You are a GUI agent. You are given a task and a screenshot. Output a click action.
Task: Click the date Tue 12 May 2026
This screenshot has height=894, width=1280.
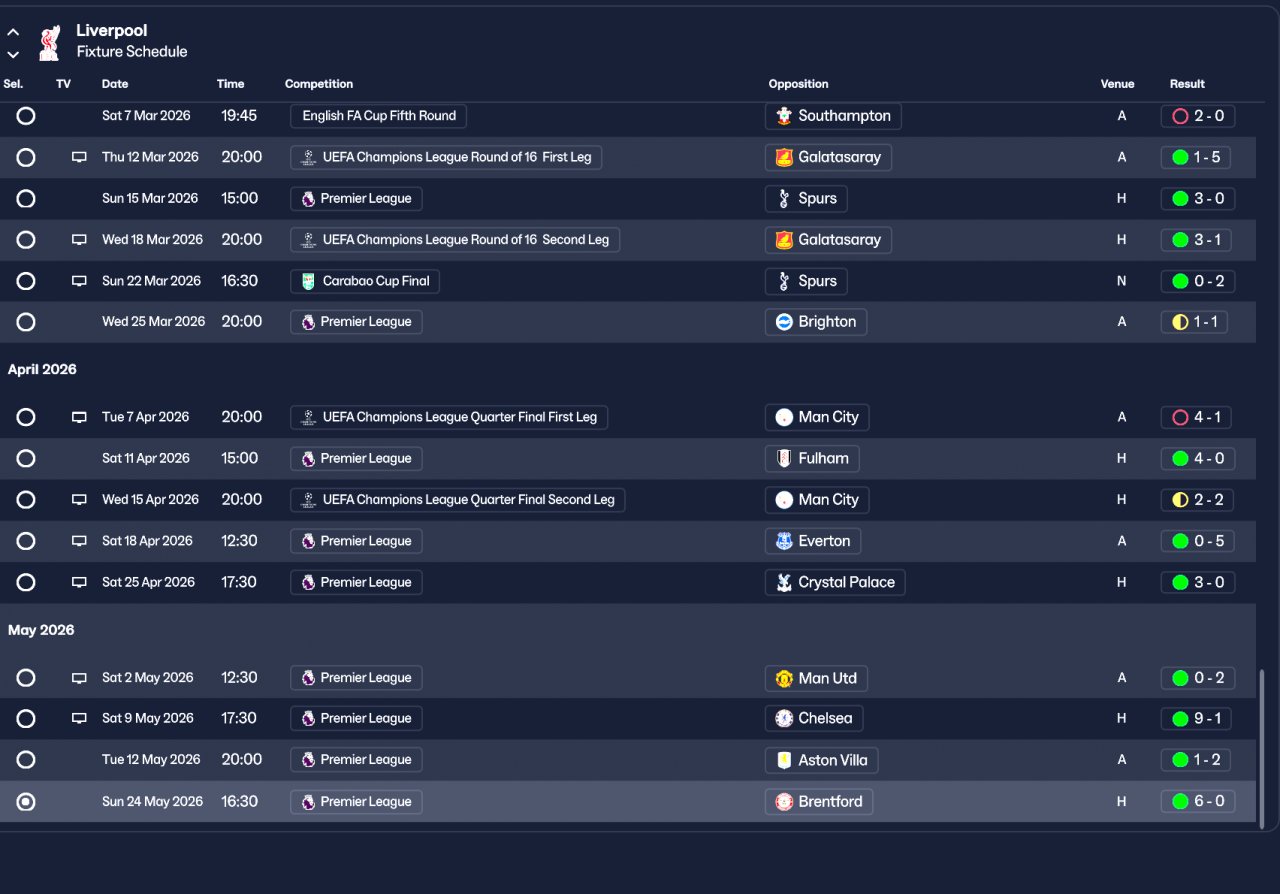pos(151,760)
